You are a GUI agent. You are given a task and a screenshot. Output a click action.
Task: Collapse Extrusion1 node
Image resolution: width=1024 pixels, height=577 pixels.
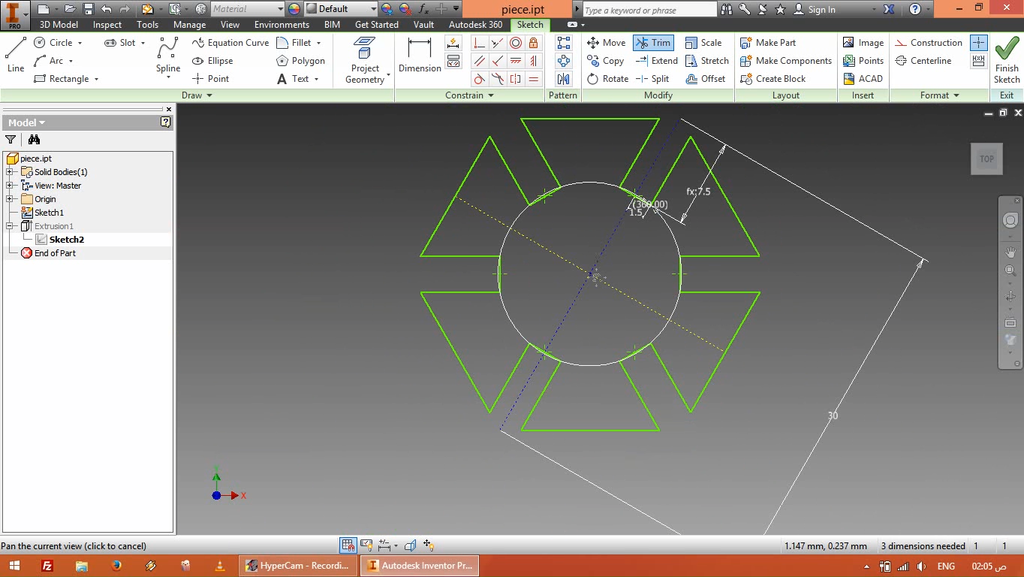coord(10,226)
